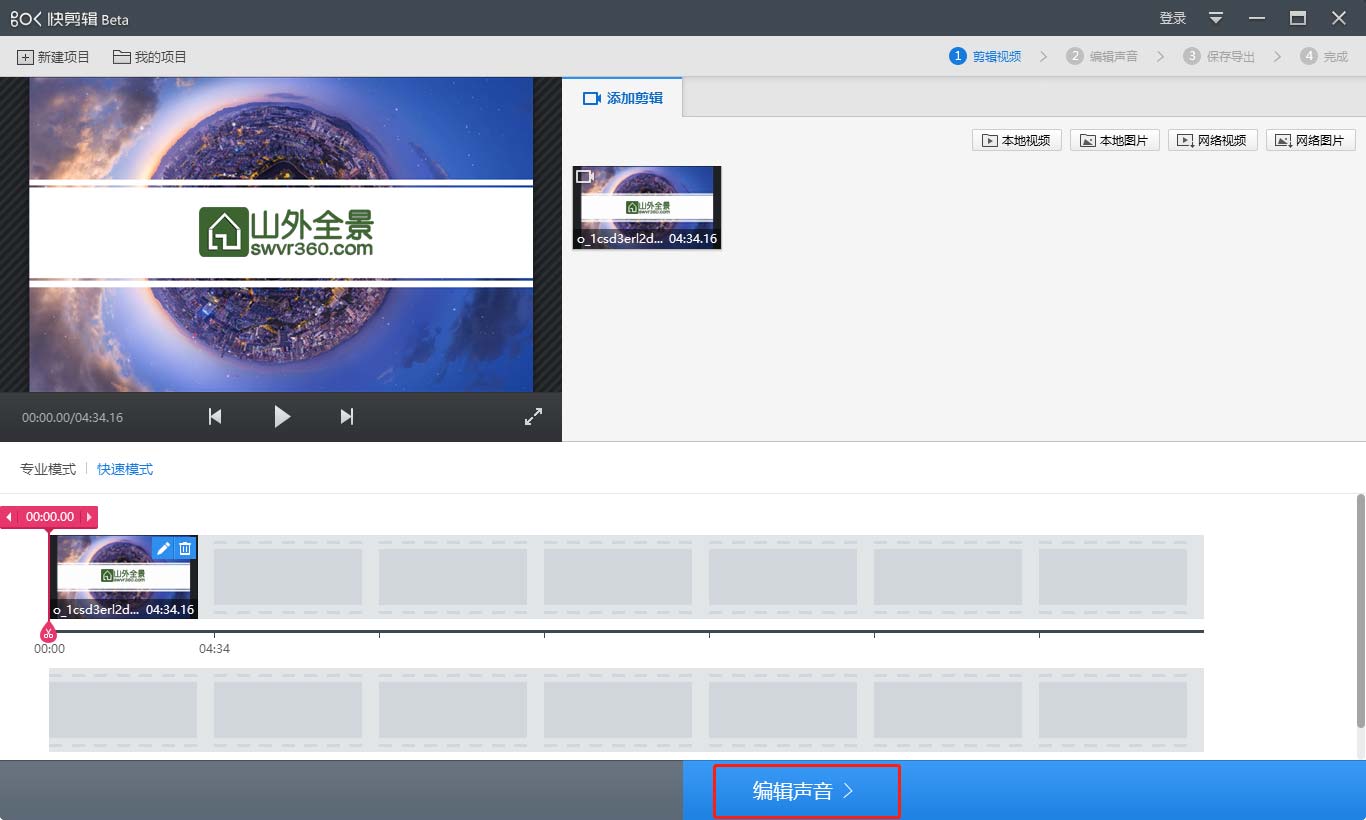Switch to professional mode (专业模式)
The height and width of the screenshot is (820, 1366).
(x=48, y=469)
